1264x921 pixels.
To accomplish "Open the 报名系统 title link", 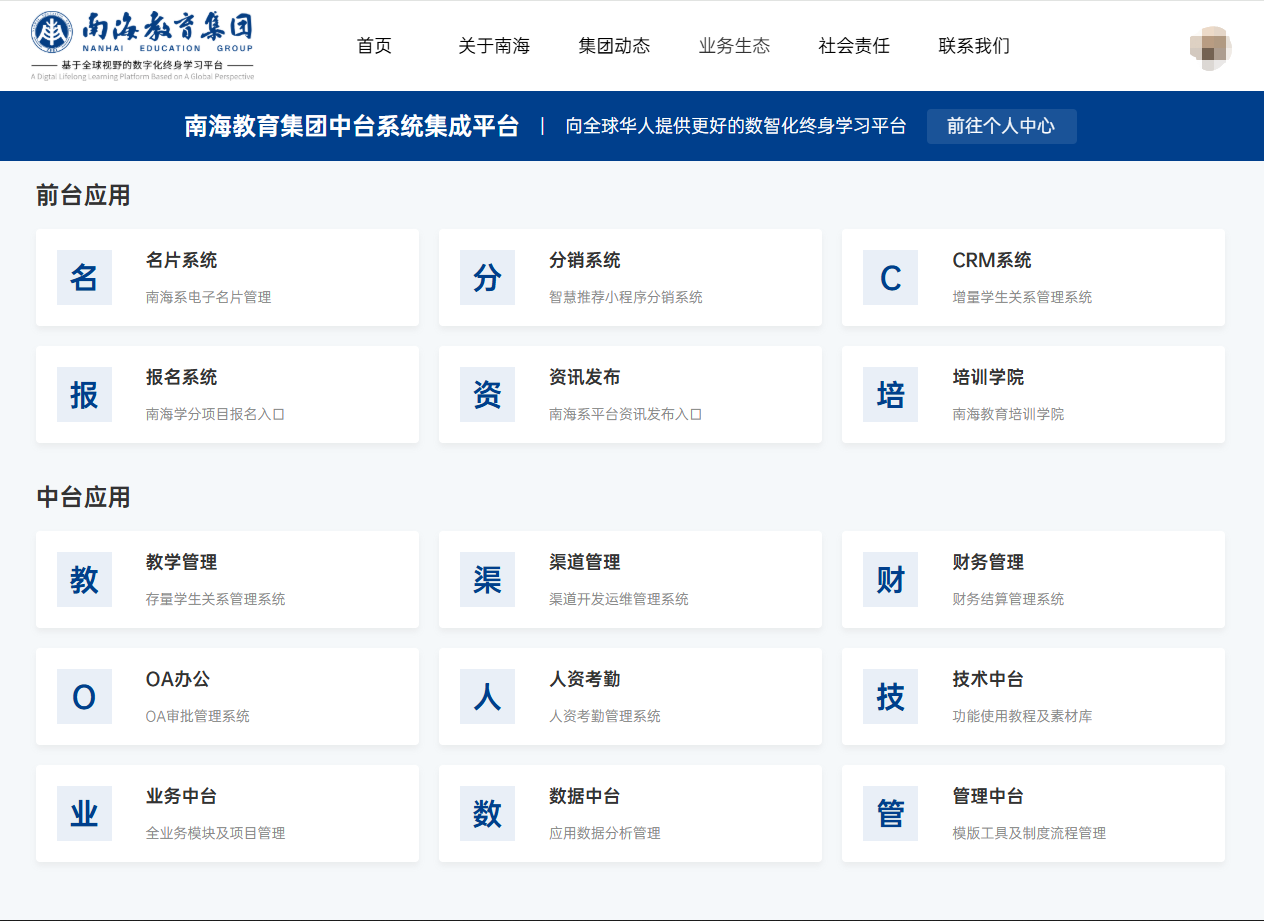I will (181, 377).
